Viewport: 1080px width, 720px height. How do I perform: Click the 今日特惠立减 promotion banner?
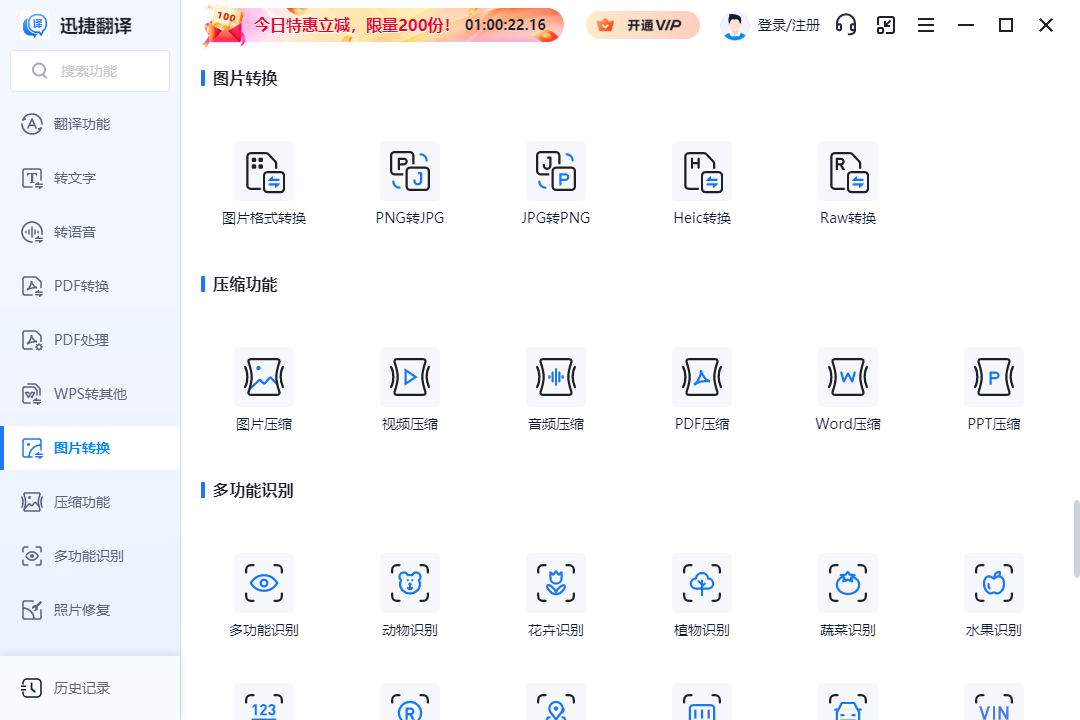[x=383, y=25]
